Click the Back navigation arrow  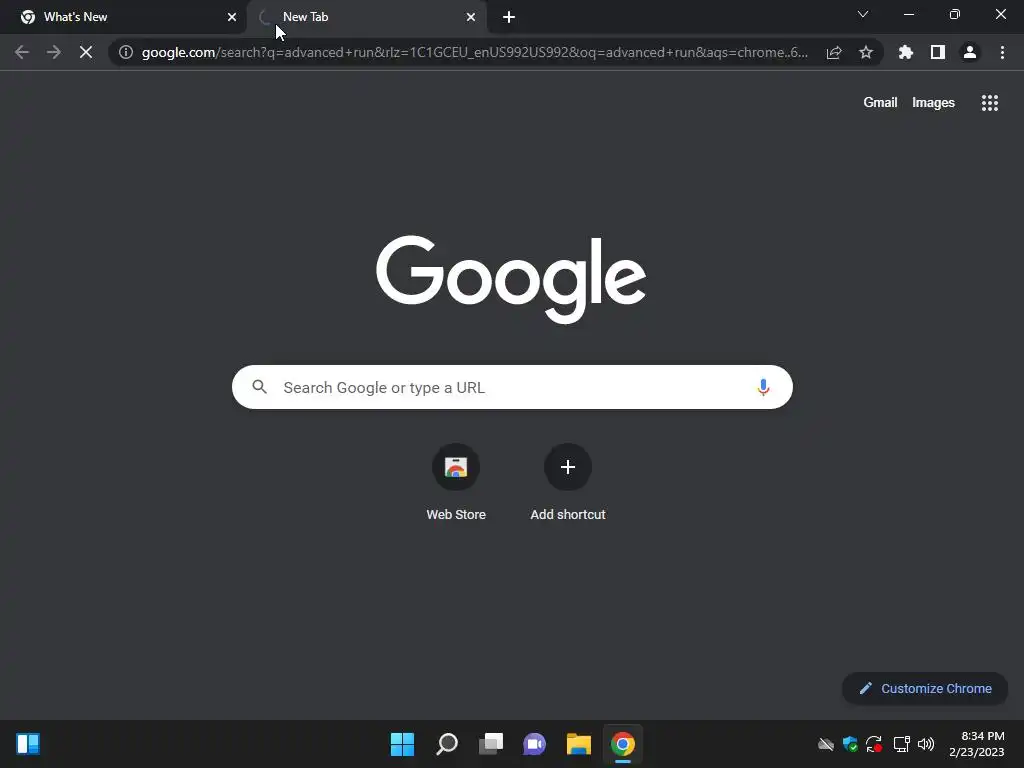[x=22, y=52]
